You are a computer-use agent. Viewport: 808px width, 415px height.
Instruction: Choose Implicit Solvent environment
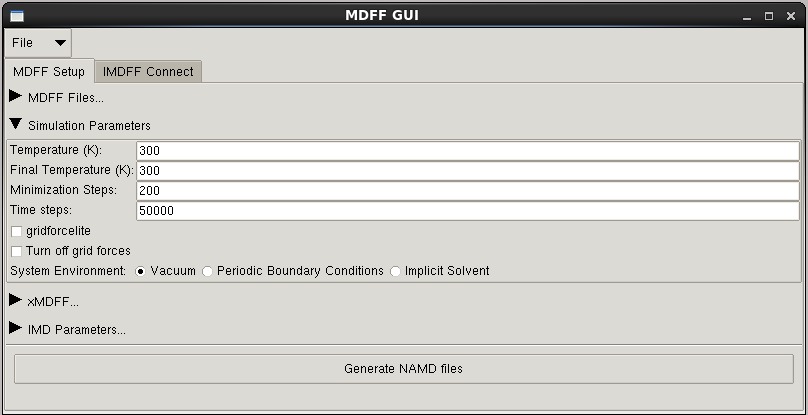tap(396, 271)
